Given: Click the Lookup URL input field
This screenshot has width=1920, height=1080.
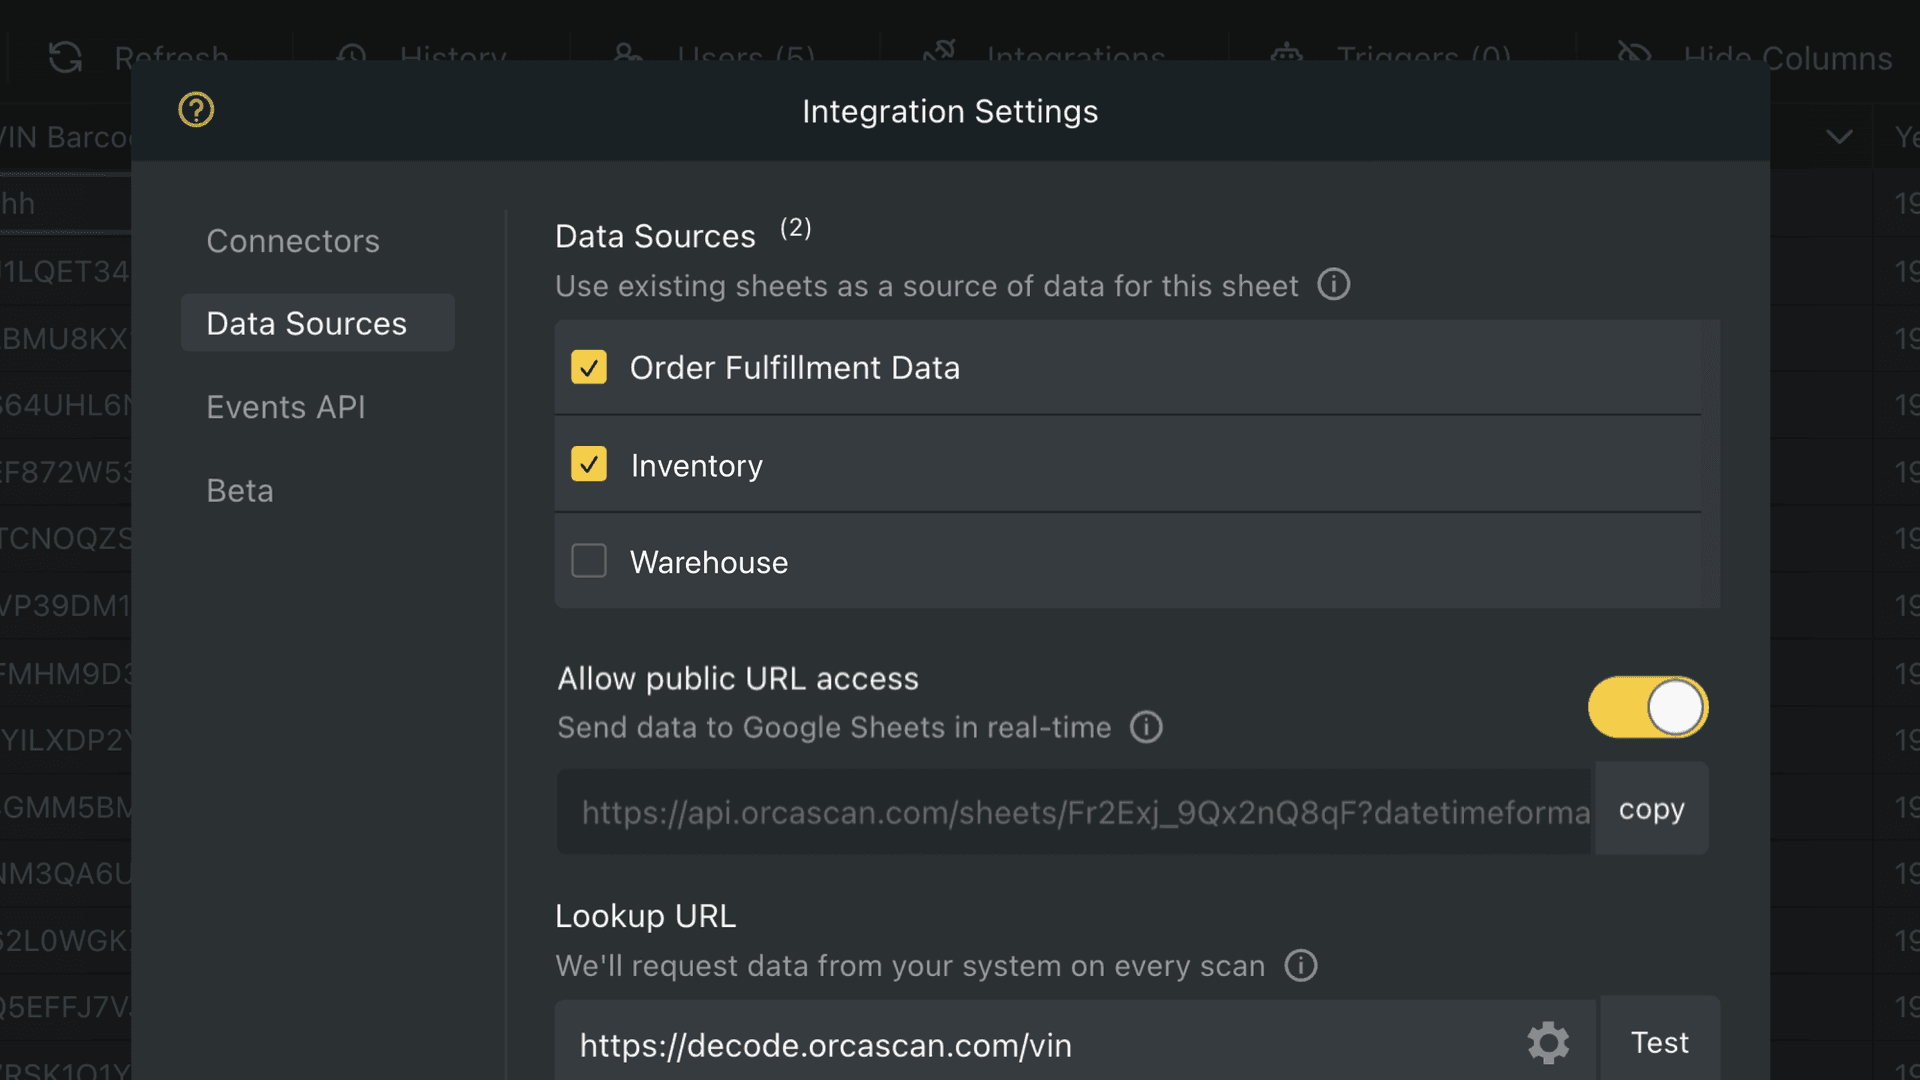Looking at the screenshot, I should [1000, 1045].
